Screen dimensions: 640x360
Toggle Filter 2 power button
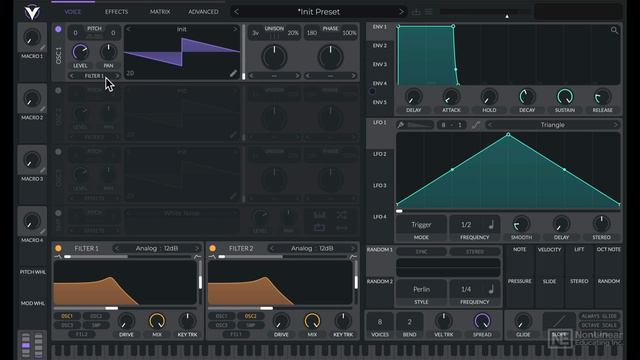click(213, 248)
